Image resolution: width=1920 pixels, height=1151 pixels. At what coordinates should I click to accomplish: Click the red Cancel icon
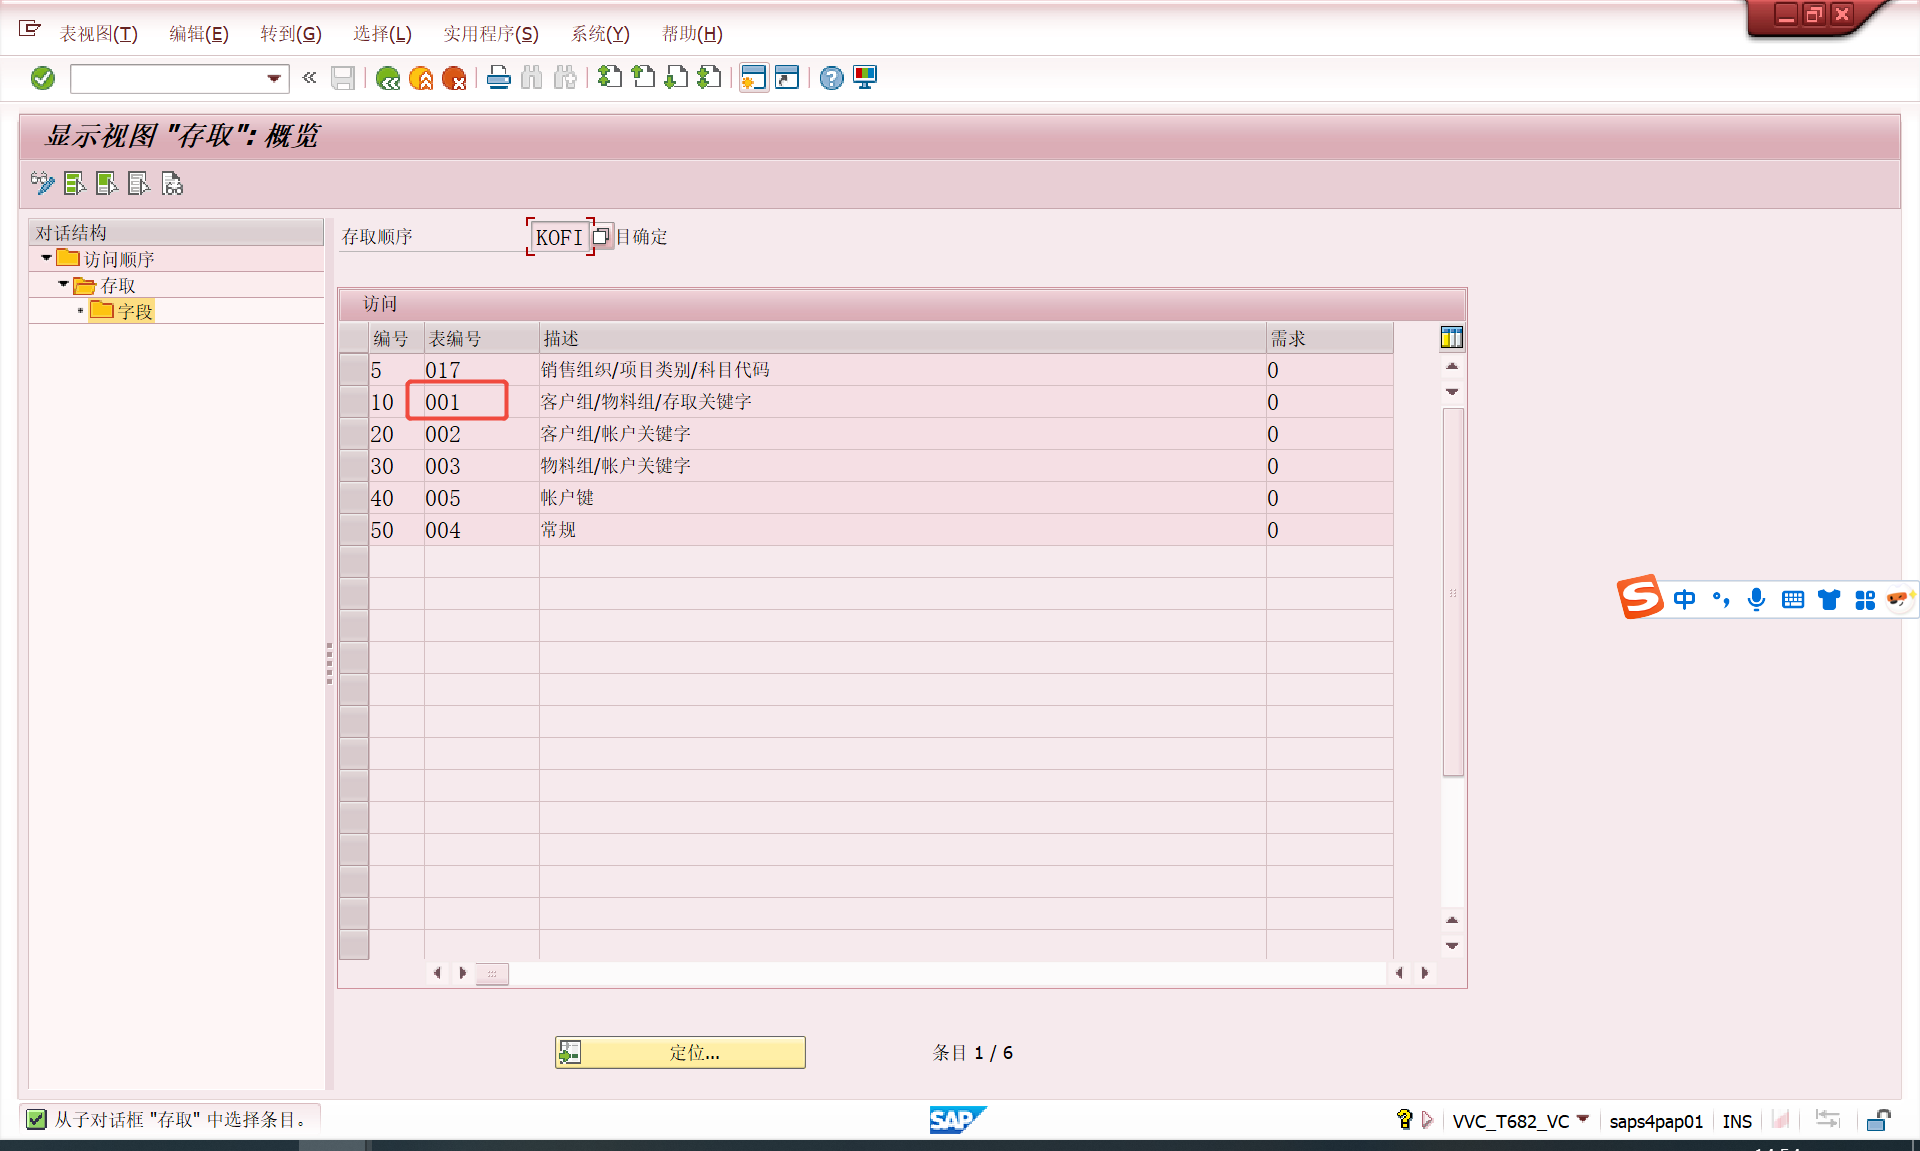(454, 78)
